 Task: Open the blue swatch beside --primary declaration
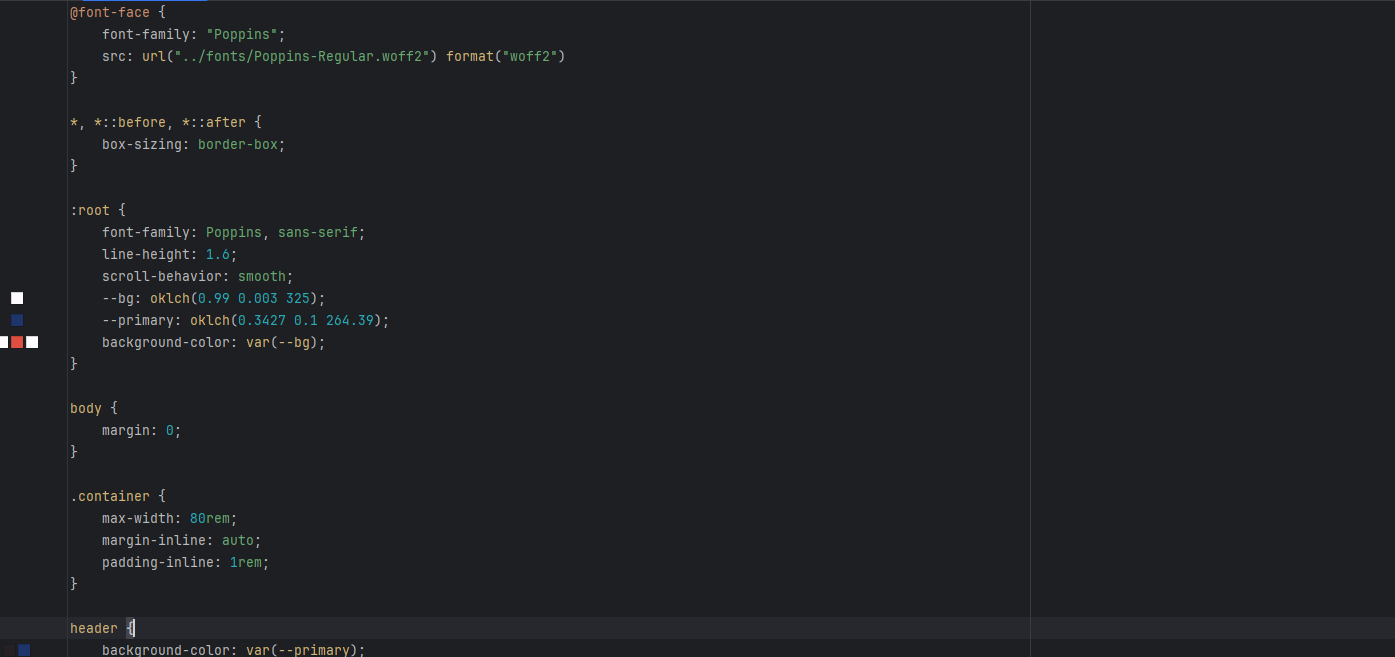tap(17, 320)
